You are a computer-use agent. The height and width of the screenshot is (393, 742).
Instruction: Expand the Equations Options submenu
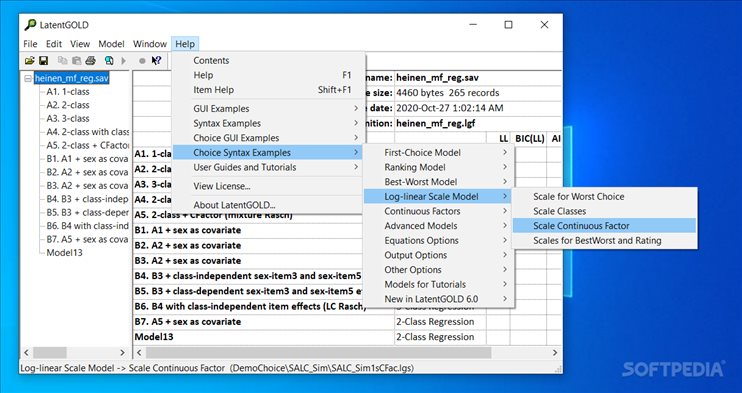pos(438,241)
